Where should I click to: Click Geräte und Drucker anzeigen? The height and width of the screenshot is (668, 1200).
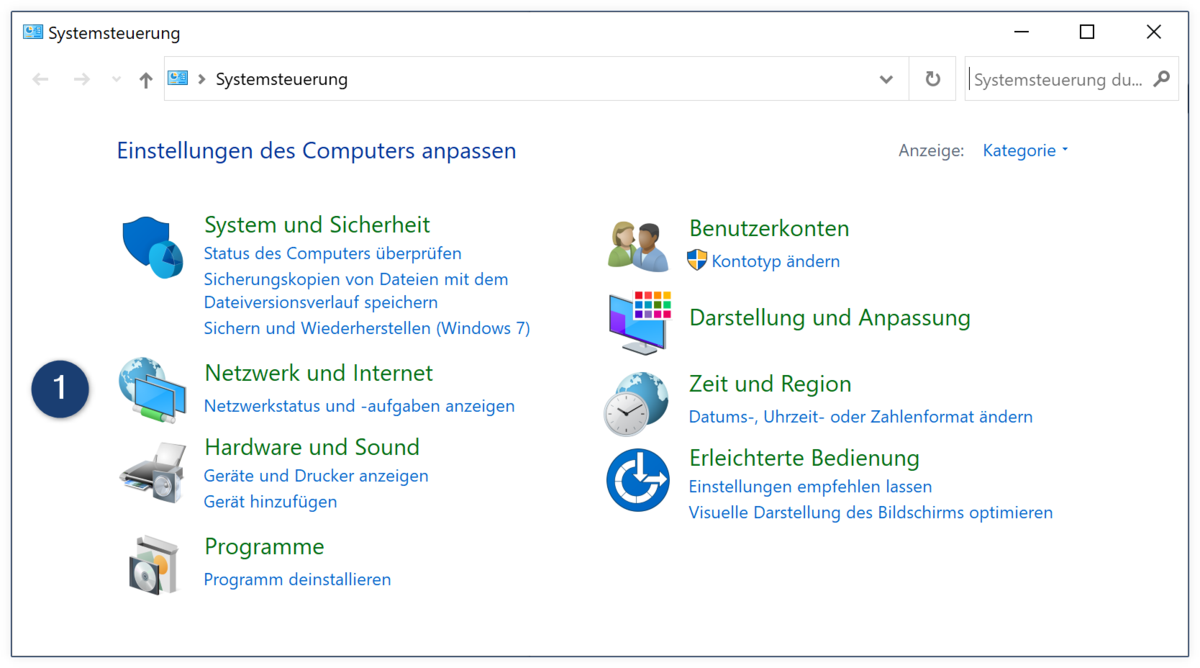(316, 476)
